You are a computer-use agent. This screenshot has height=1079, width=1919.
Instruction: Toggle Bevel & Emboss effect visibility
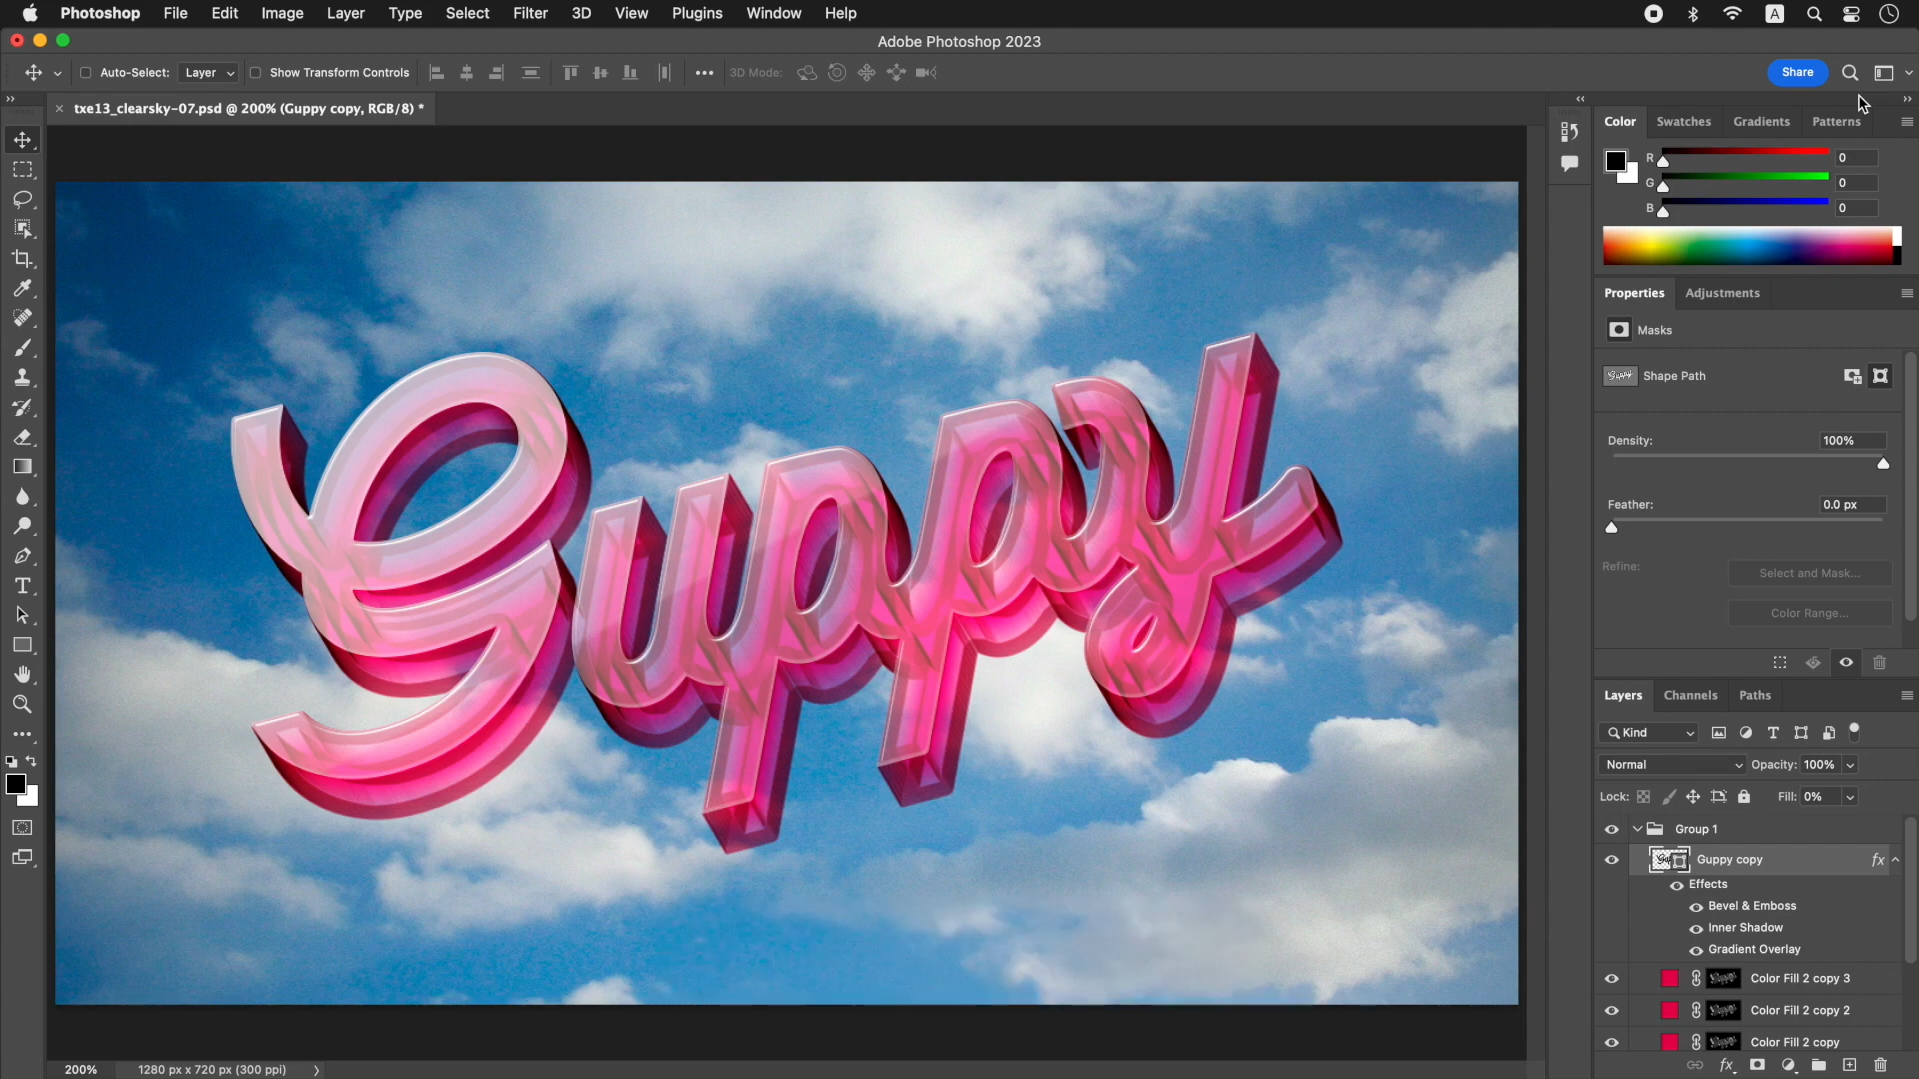click(1696, 907)
